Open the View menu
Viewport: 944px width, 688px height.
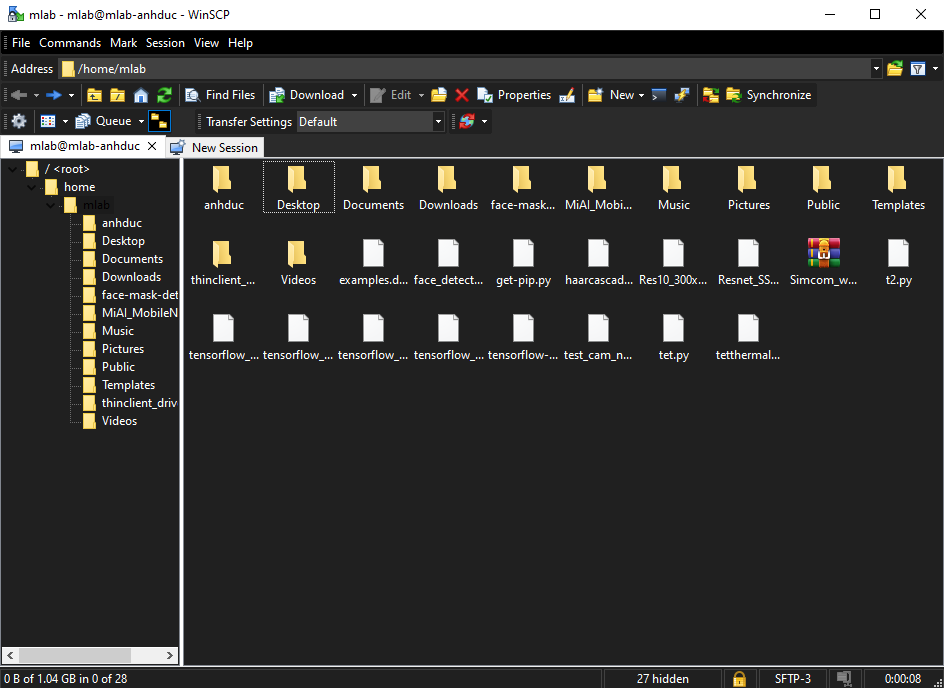coord(206,43)
